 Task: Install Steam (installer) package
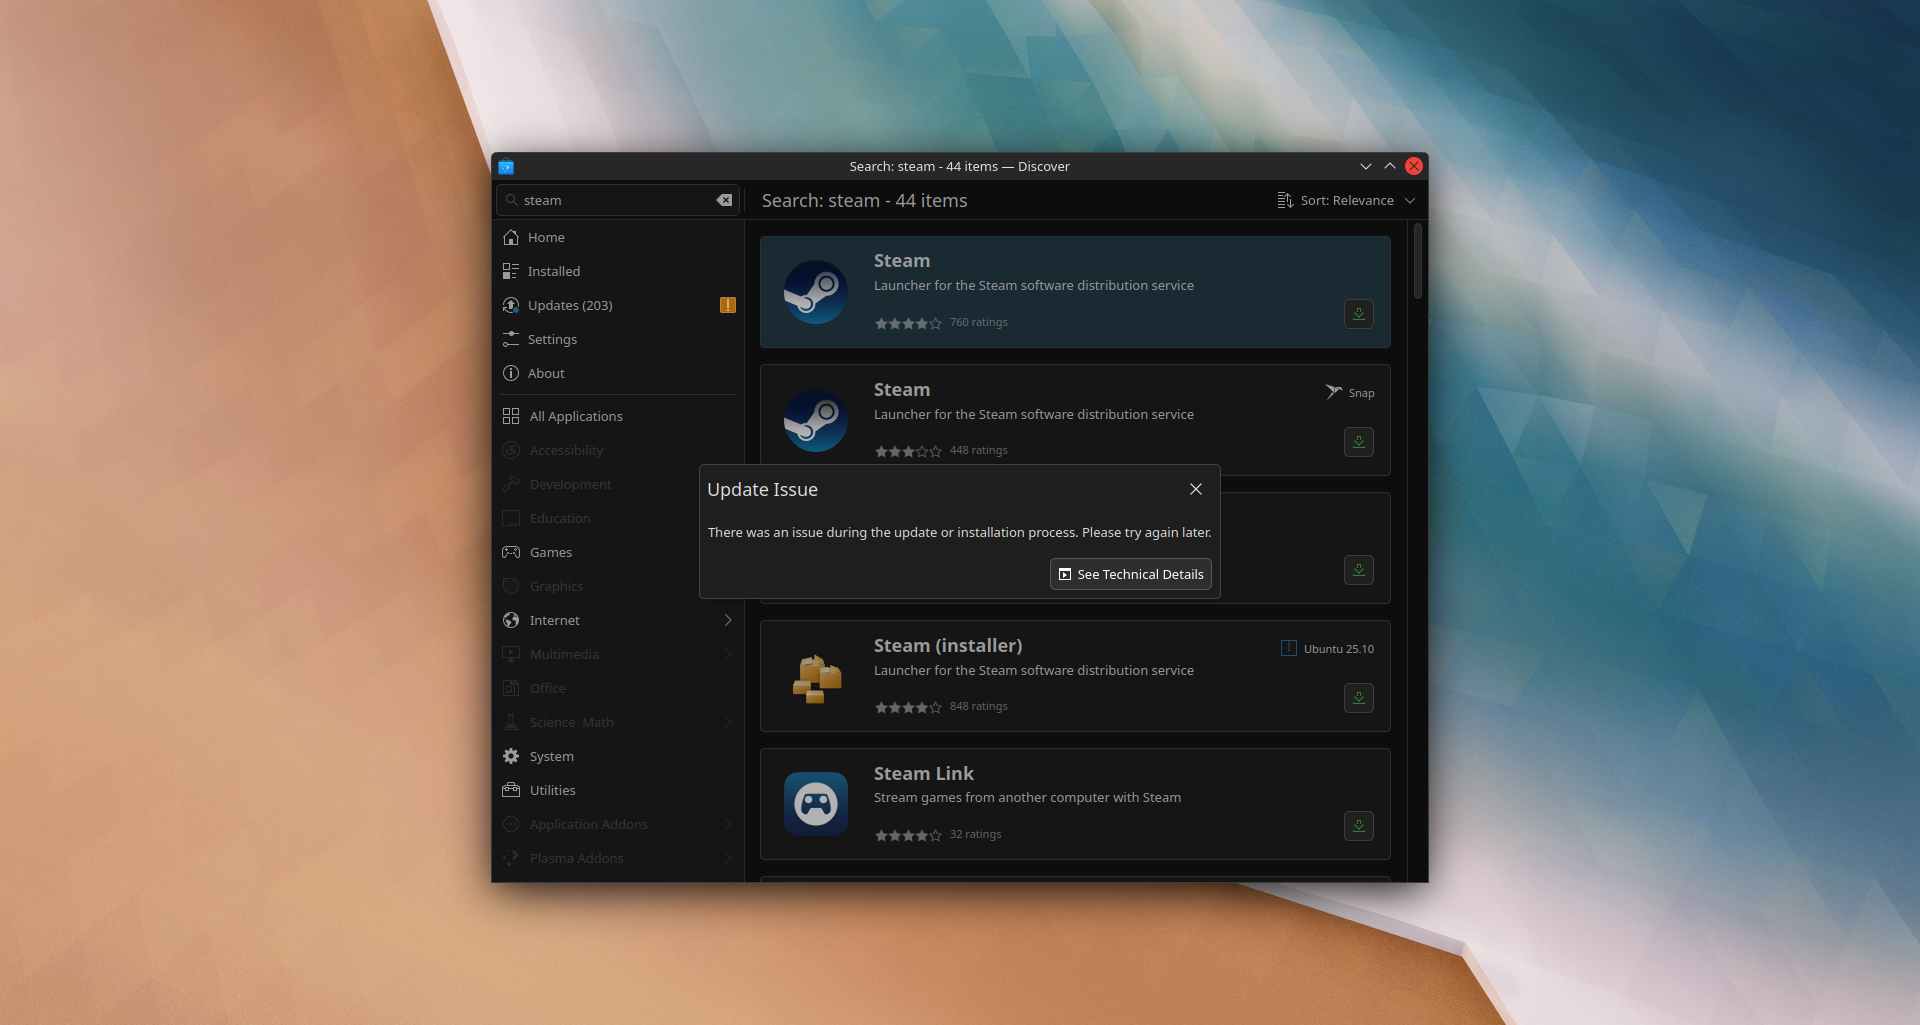click(1359, 698)
